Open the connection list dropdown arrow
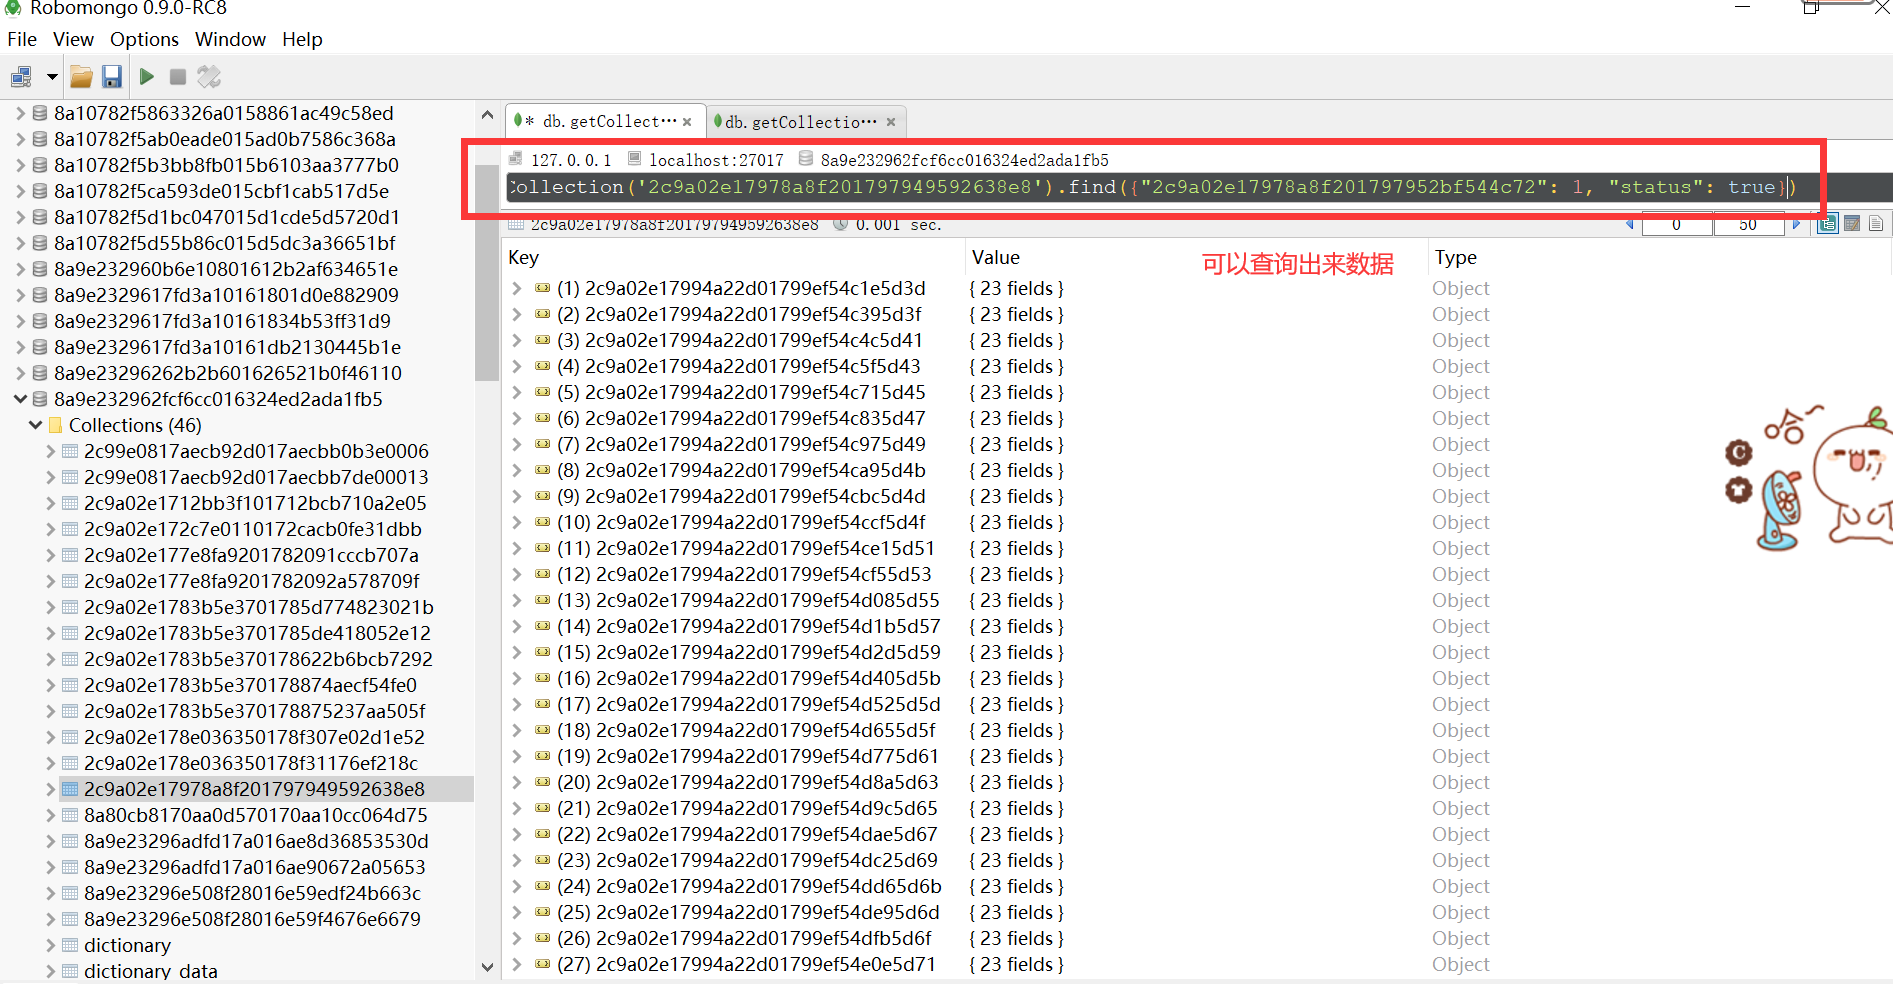The height and width of the screenshot is (984, 1893). click(51, 77)
